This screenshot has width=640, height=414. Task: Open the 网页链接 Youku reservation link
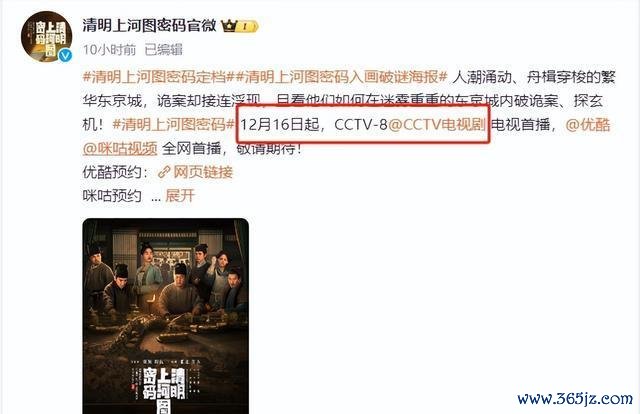pyautogui.click(x=203, y=172)
